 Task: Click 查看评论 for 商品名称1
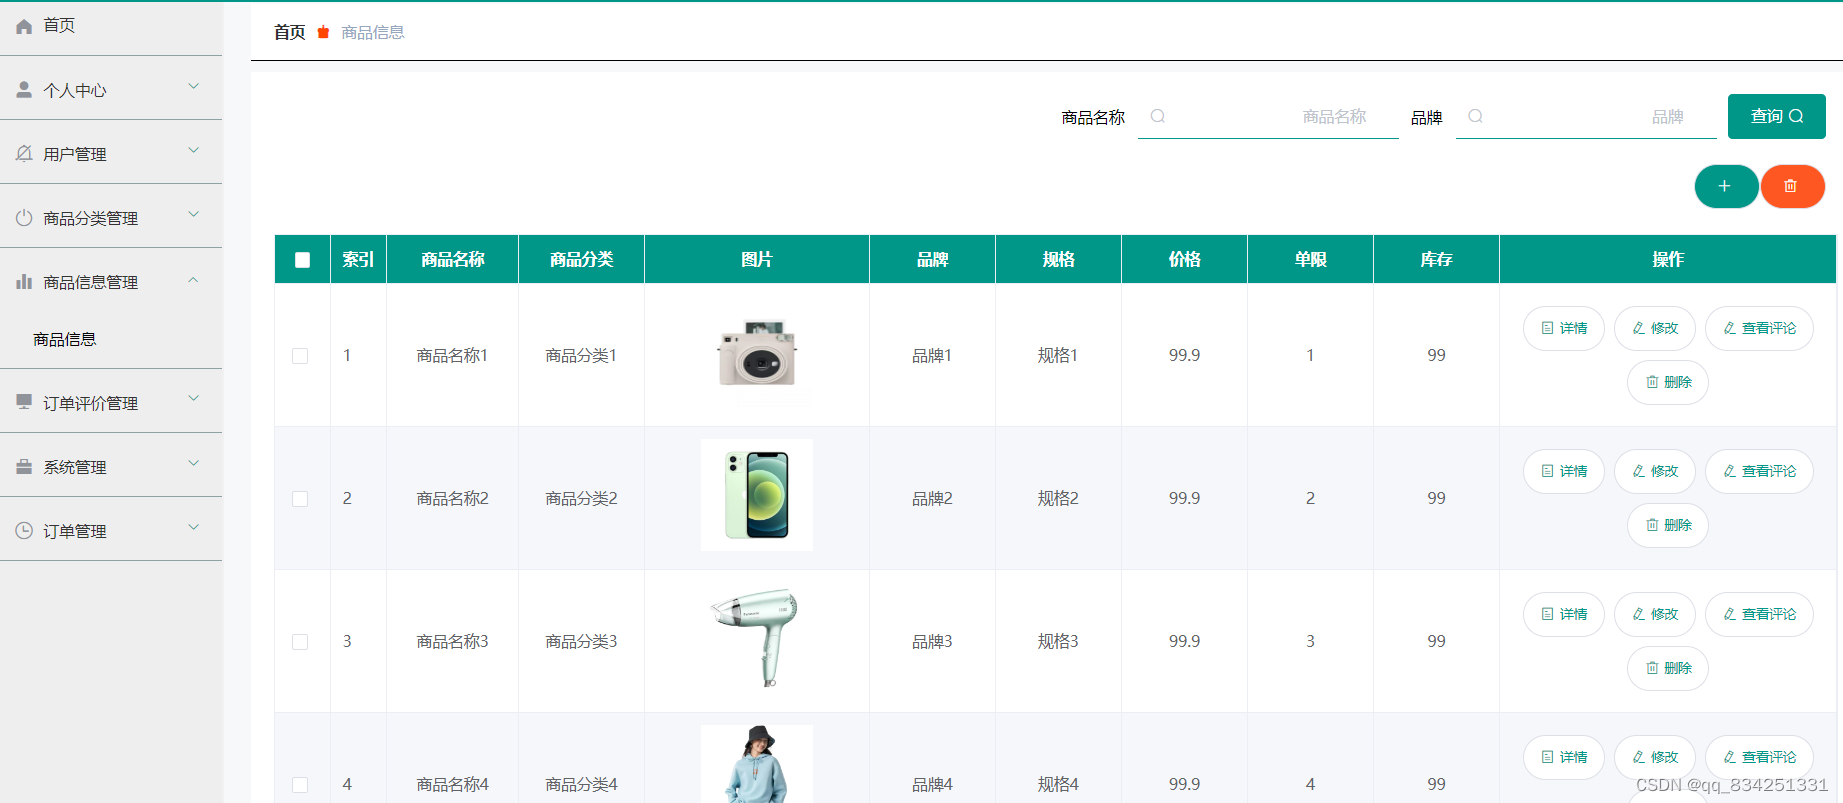1759,328
